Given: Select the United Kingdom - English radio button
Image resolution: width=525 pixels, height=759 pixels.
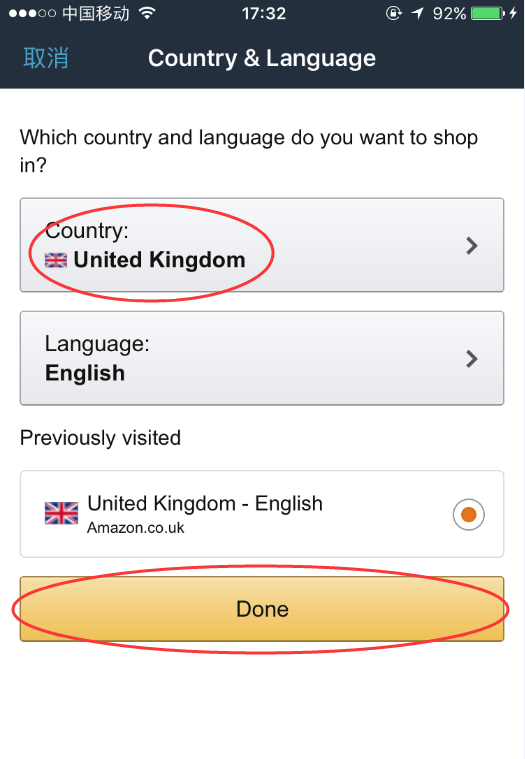Looking at the screenshot, I should tap(468, 514).
